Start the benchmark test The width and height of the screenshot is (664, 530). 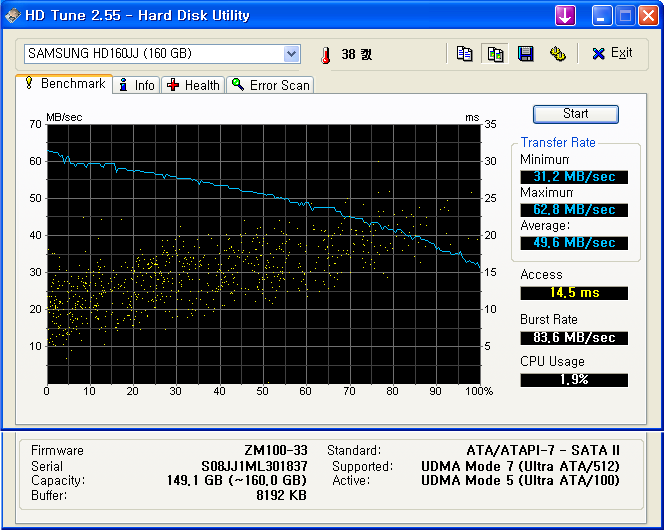575,114
